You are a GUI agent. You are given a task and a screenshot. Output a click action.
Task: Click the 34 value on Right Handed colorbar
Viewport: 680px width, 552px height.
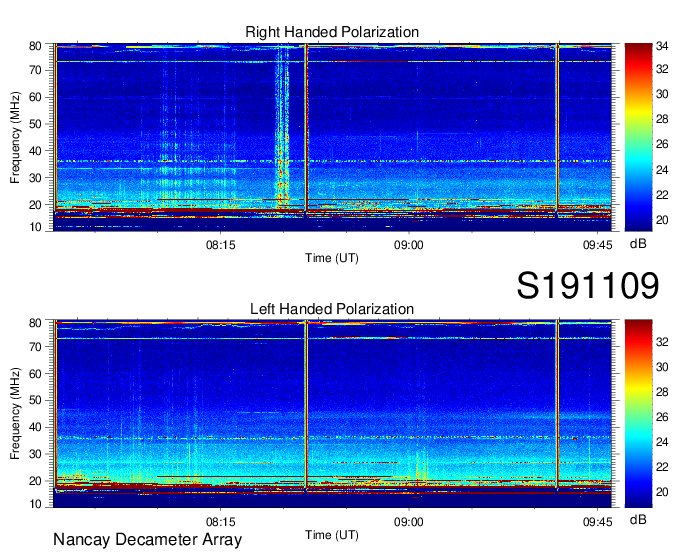tap(662, 46)
